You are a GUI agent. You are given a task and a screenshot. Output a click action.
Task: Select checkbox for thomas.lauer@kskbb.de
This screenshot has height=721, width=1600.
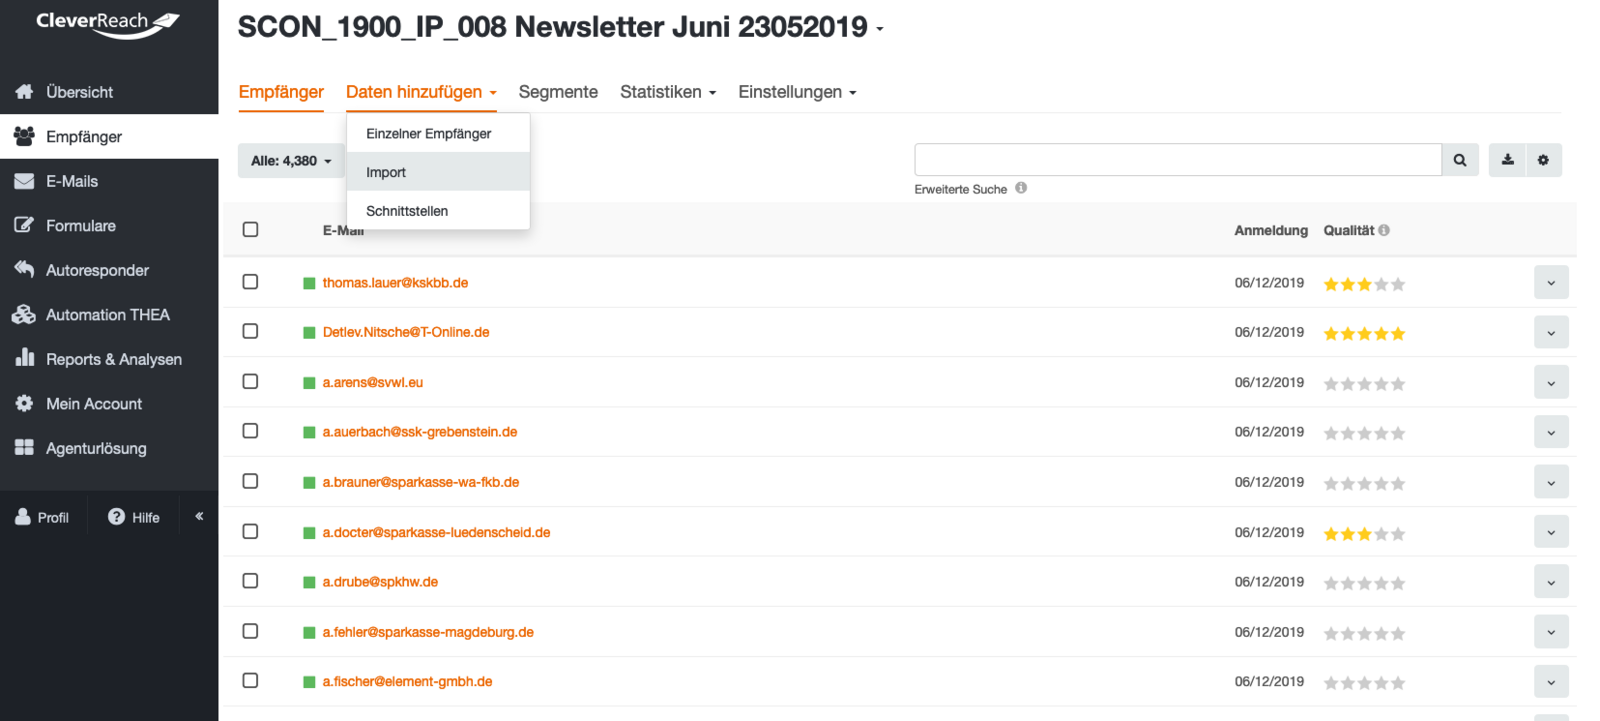pos(250,282)
